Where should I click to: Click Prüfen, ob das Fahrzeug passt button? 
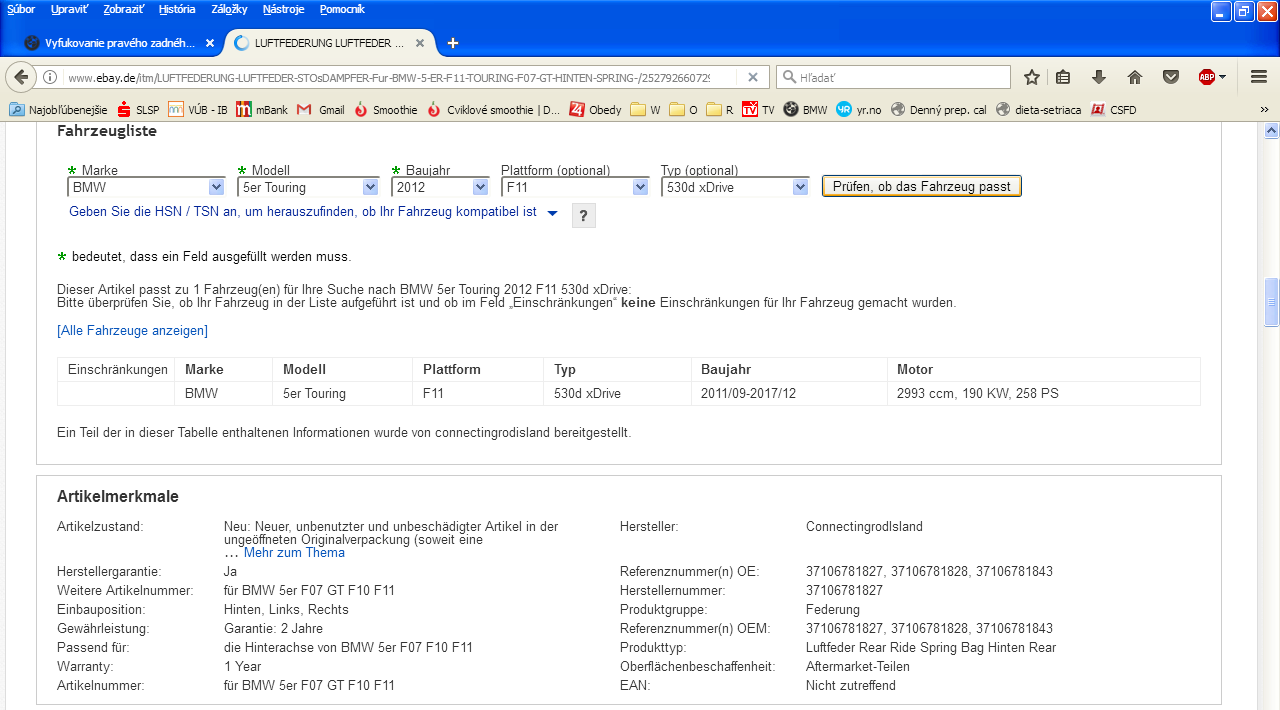point(921,187)
